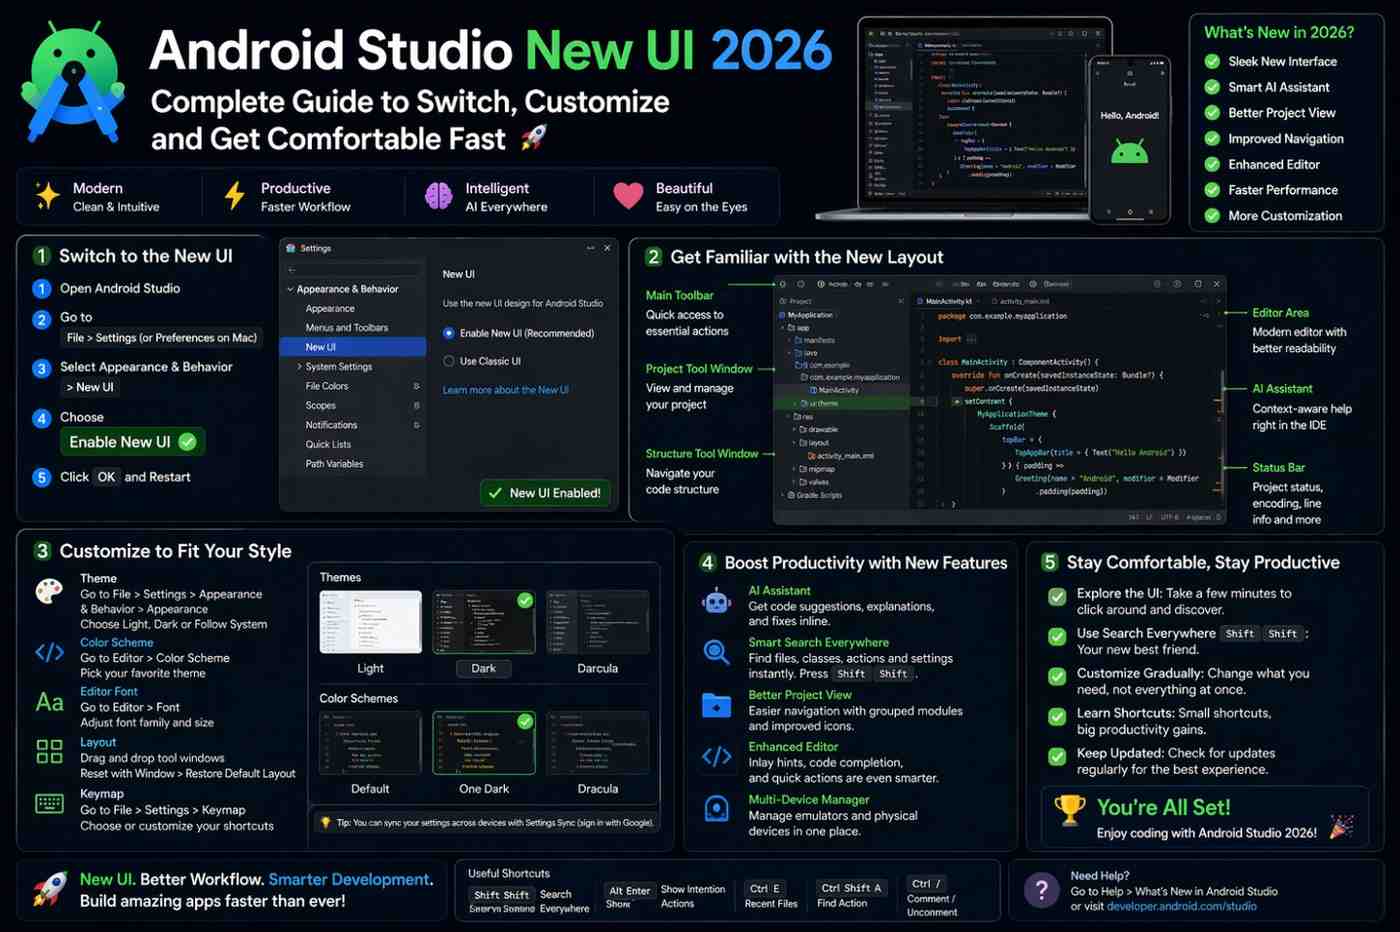Toggle the Keep Updated checkbox

[x=1056, y=757]
